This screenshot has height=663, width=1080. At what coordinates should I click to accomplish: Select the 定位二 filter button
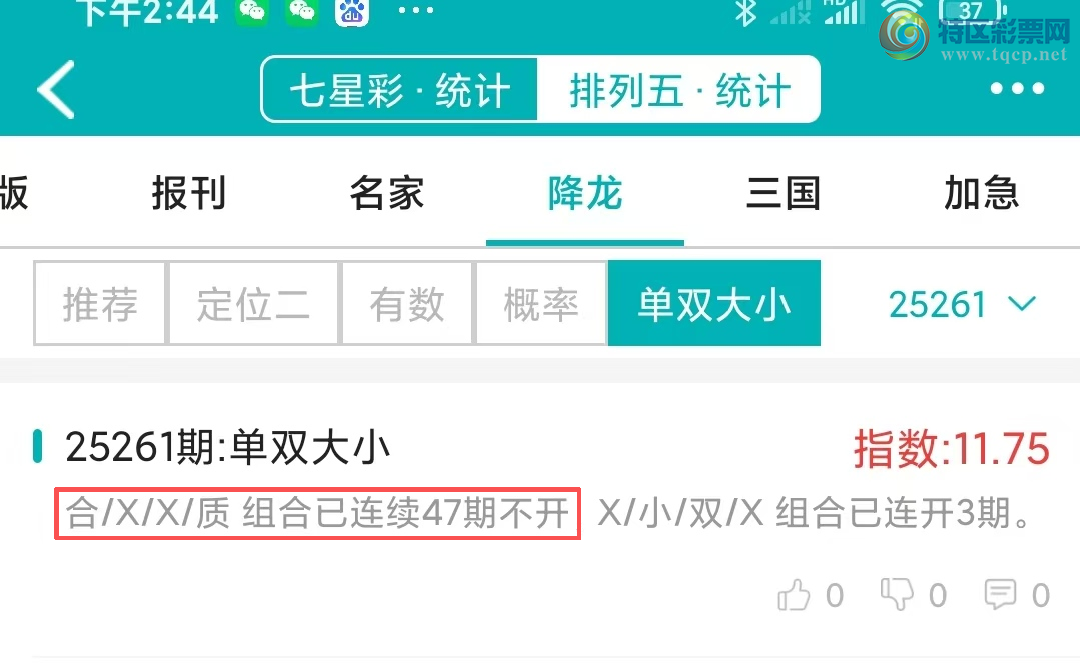[253, 303]
